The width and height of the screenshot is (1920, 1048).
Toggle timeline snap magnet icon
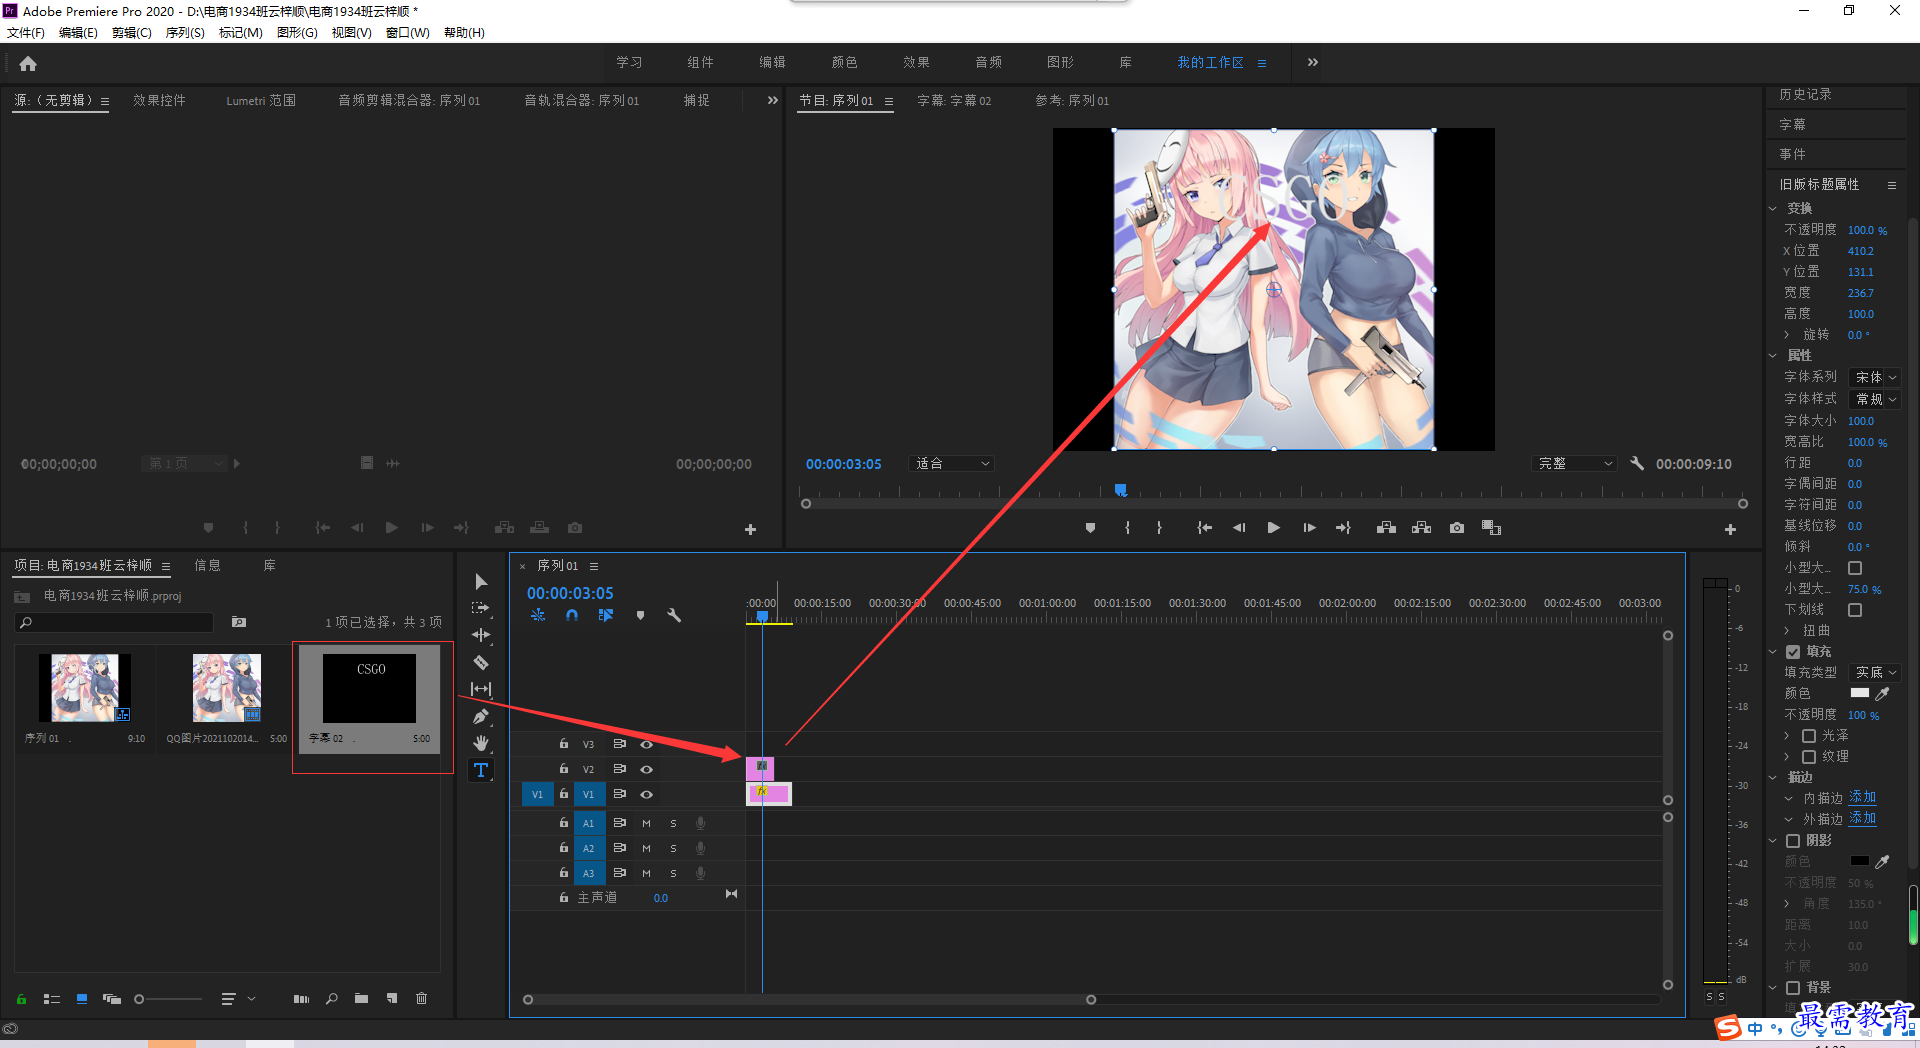click(x=572, y=616)
